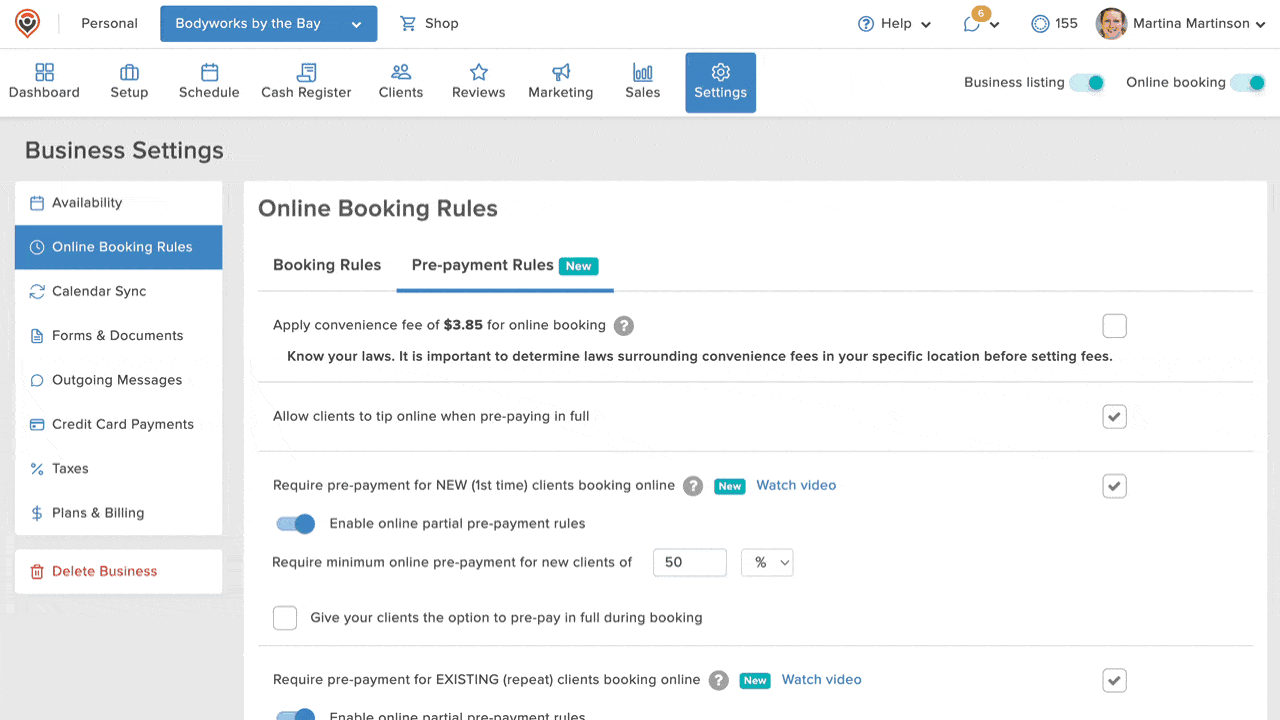1280x720 pixels.
Task: Click the Shop cart icon
Action: coord(408,23)
